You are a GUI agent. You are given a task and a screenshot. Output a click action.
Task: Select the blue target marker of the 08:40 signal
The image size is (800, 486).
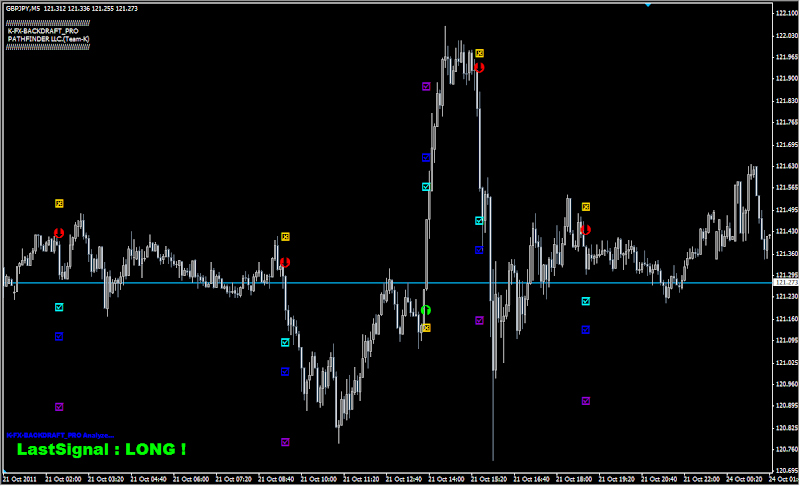285,372
